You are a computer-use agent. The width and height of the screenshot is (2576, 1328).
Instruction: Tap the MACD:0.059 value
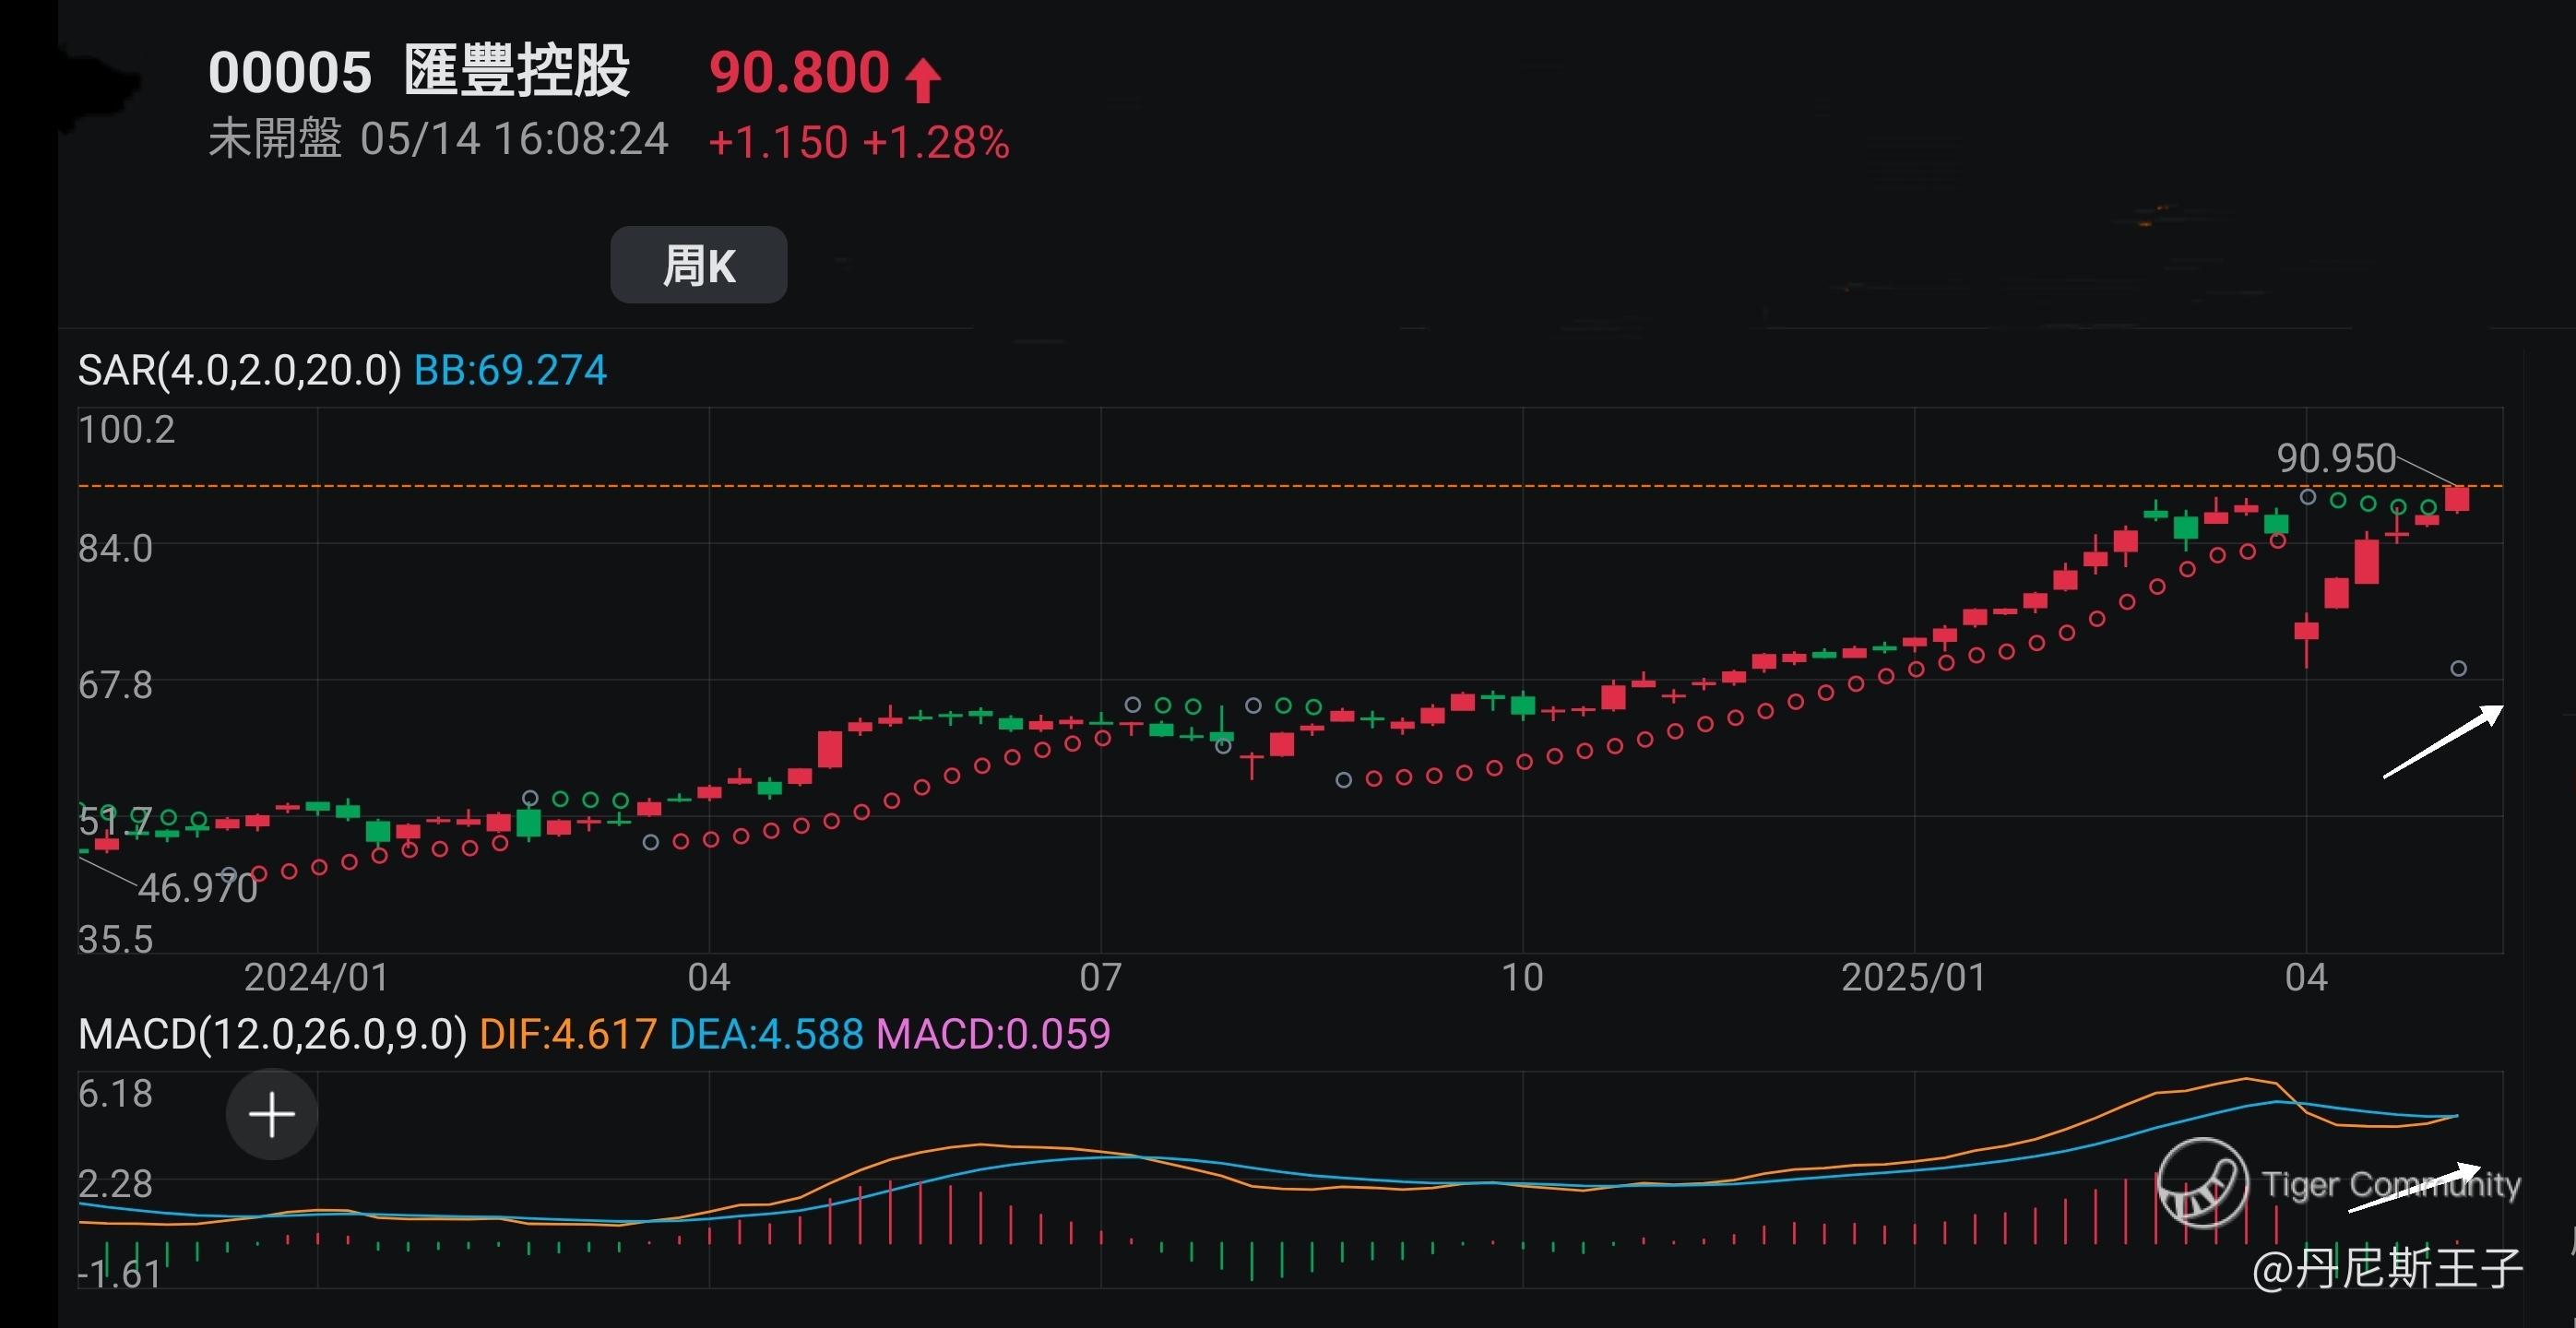pyautogui.click(x=993, y=1033)
